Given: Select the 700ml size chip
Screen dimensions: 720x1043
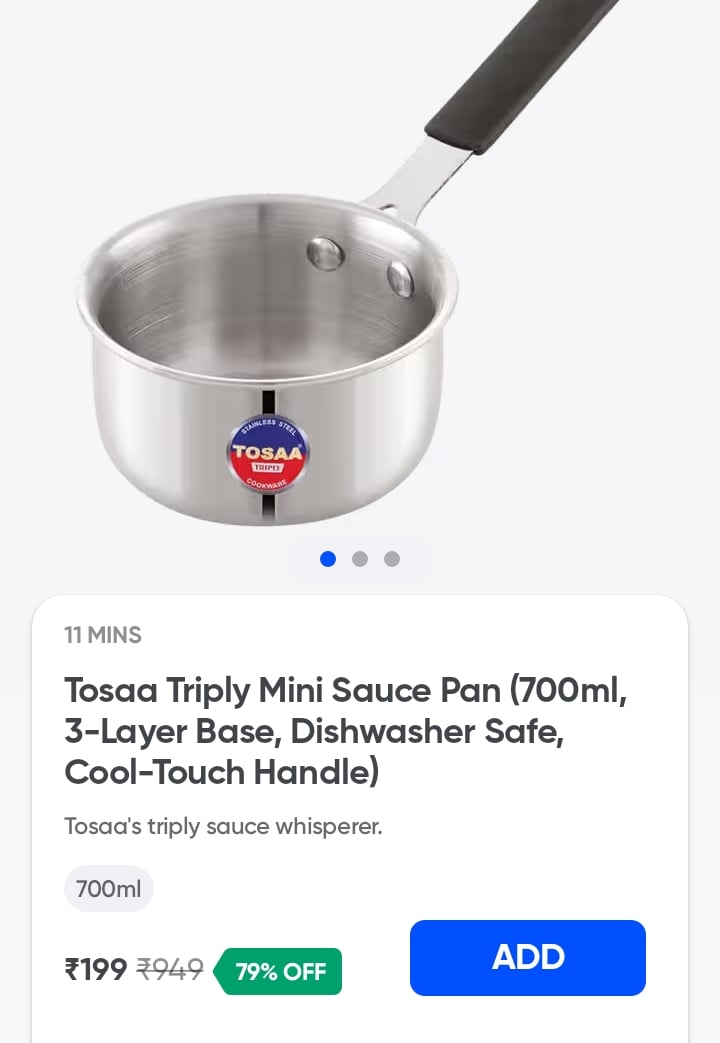Looking at the screenshot, I should pyautogui.click(x=108, y=888).
